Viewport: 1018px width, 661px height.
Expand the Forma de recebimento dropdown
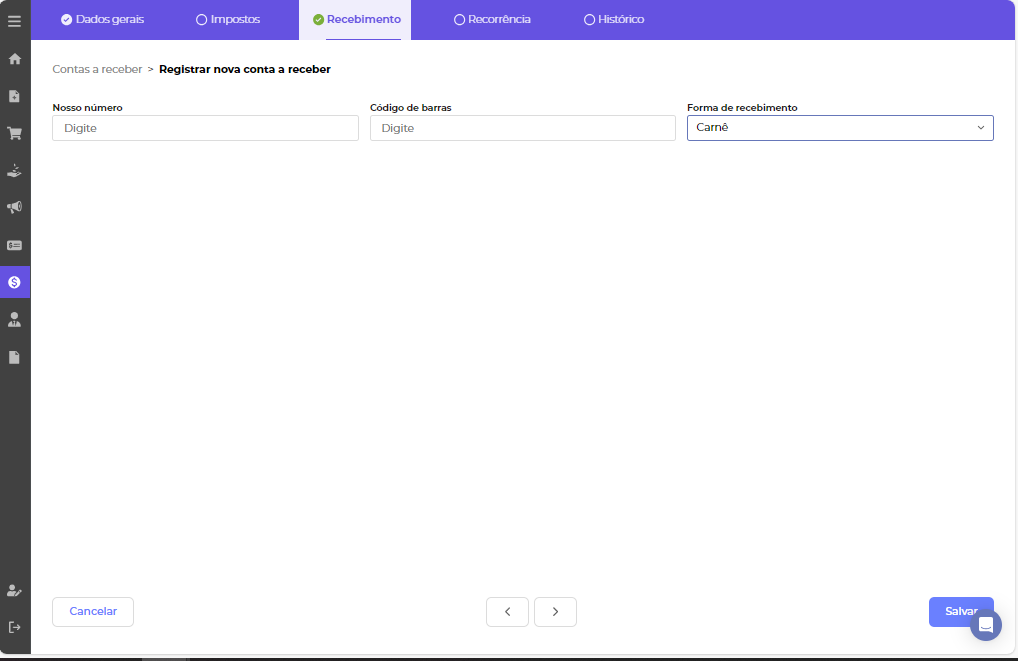[x=840, y=128]
